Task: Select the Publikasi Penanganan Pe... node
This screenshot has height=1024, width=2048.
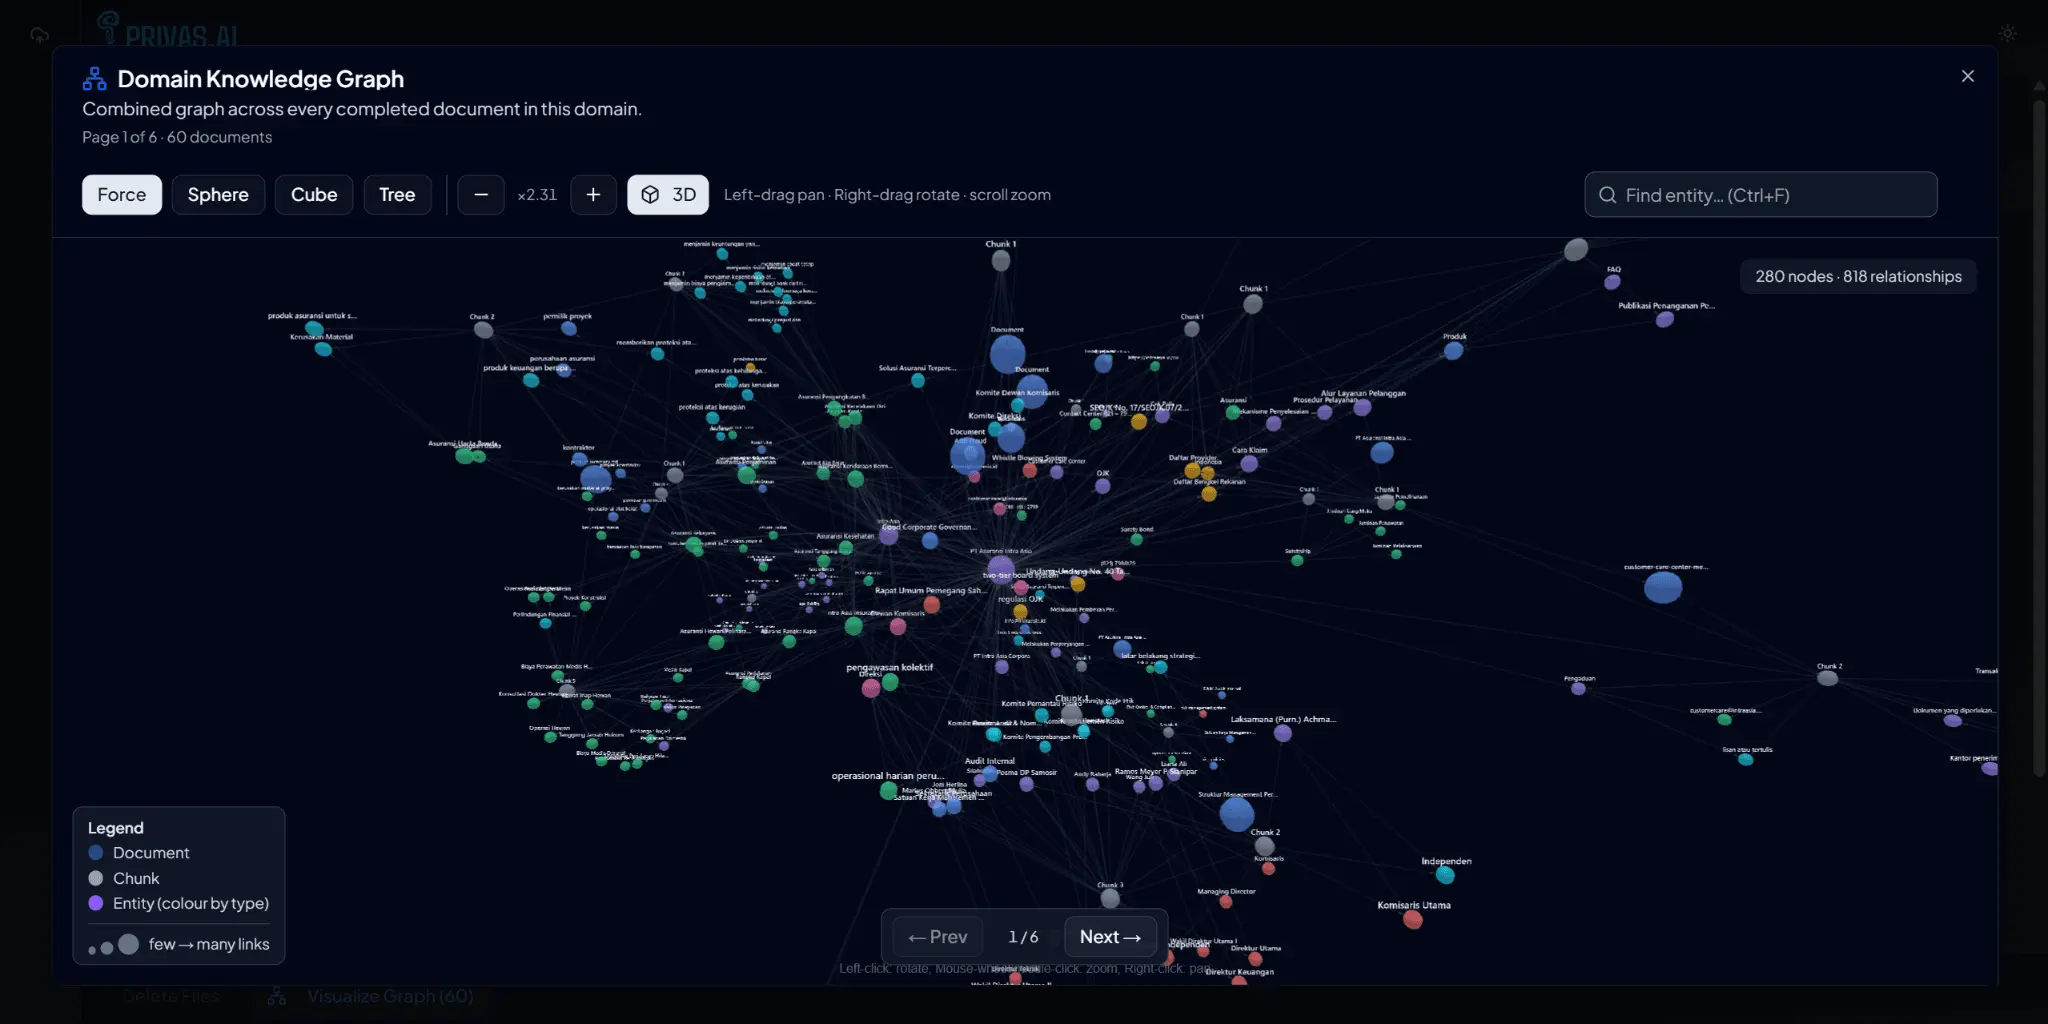Action: 1665,319
